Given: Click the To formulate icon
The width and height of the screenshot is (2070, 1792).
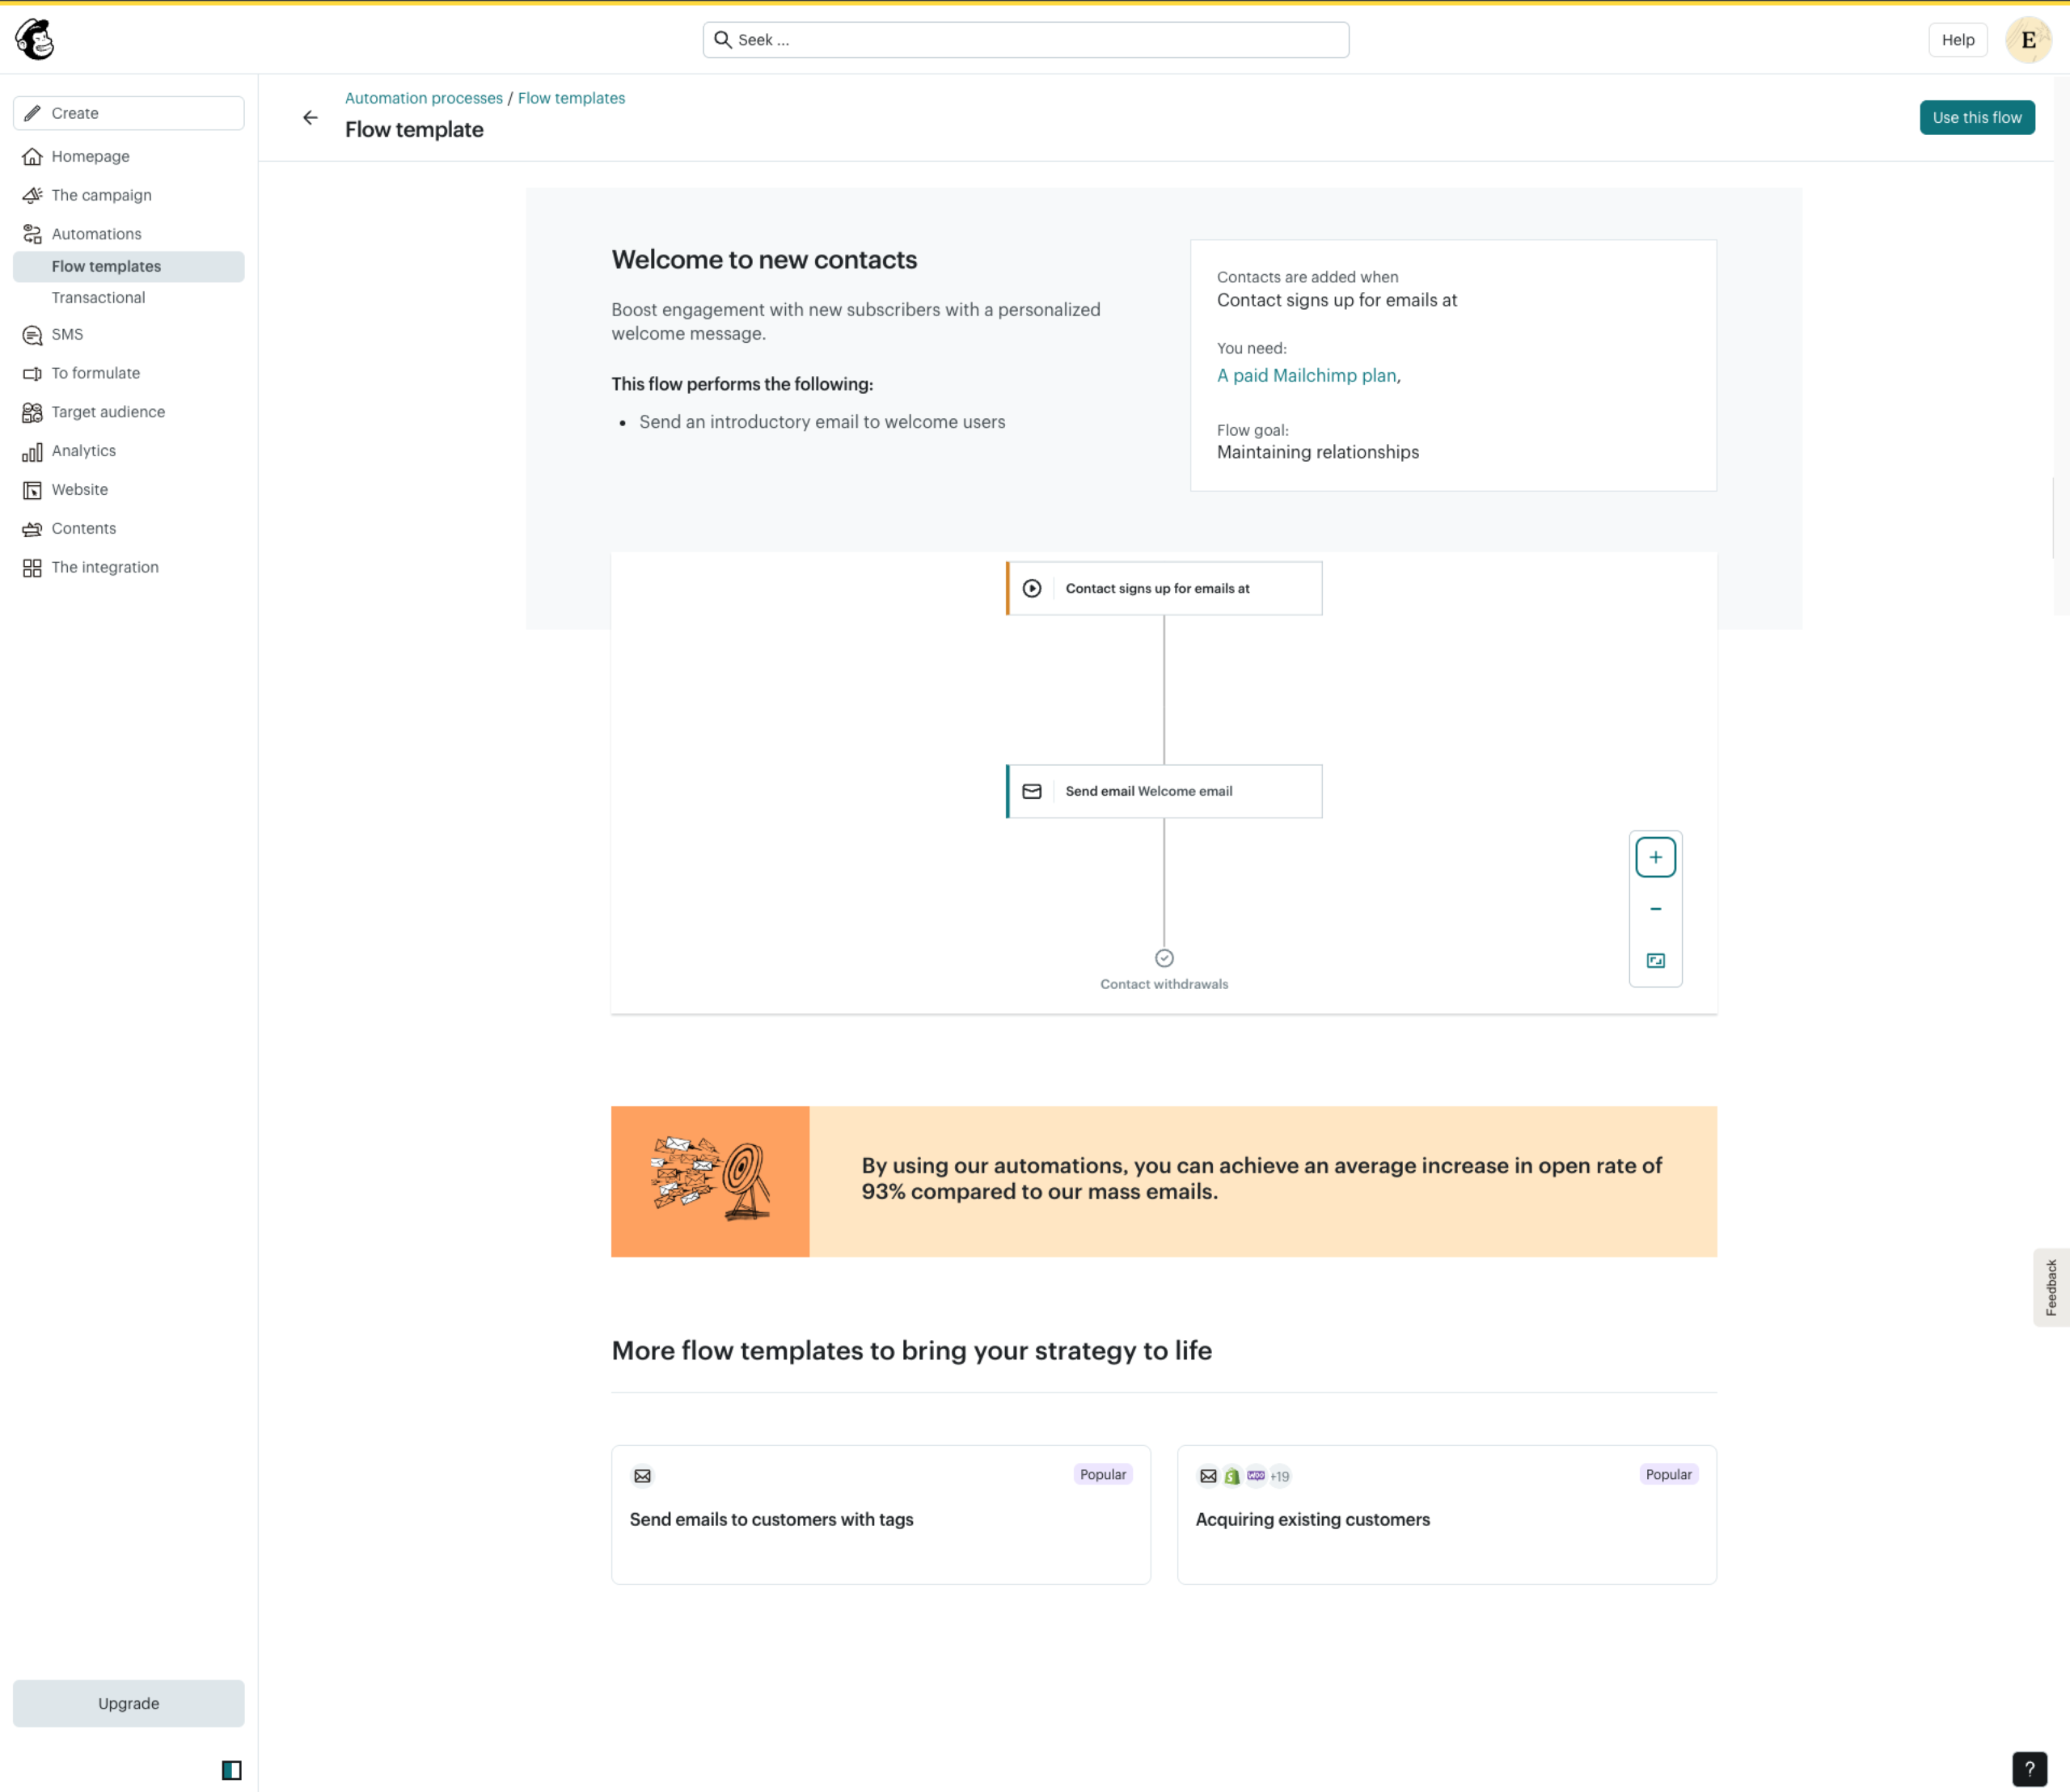Looking at the screenshot, I should coord(32,374).
